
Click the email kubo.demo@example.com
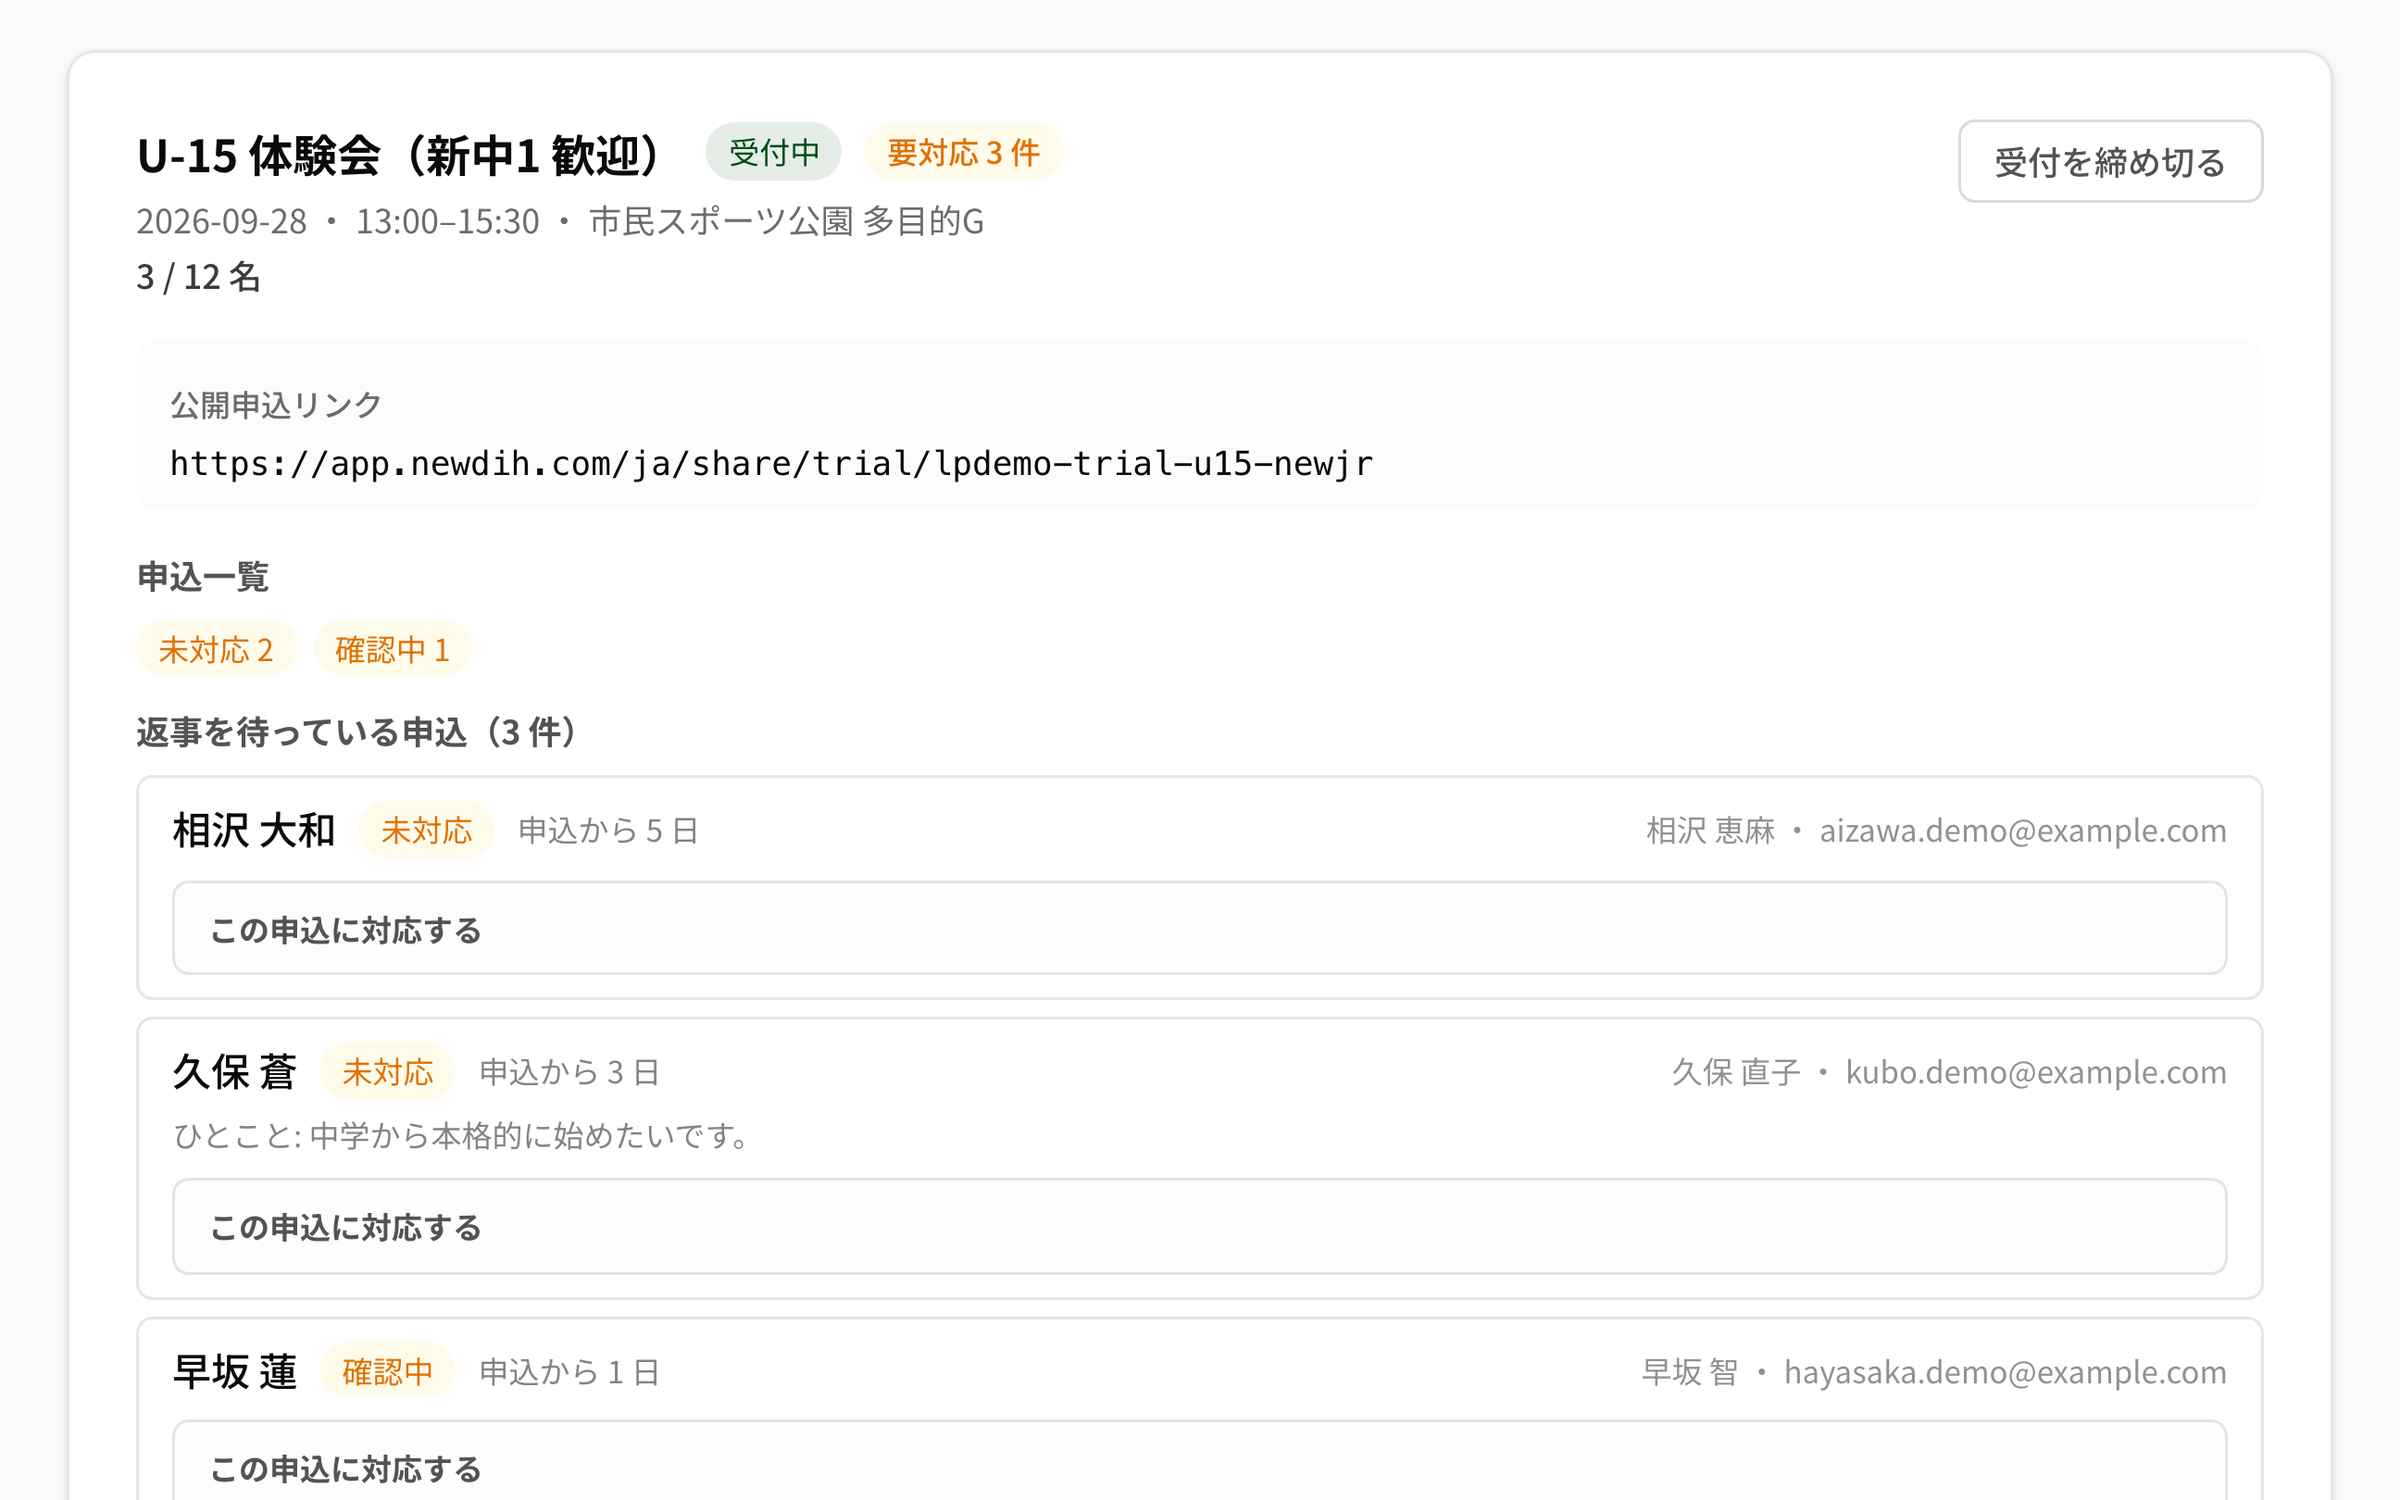(x=2036, y=1072)
